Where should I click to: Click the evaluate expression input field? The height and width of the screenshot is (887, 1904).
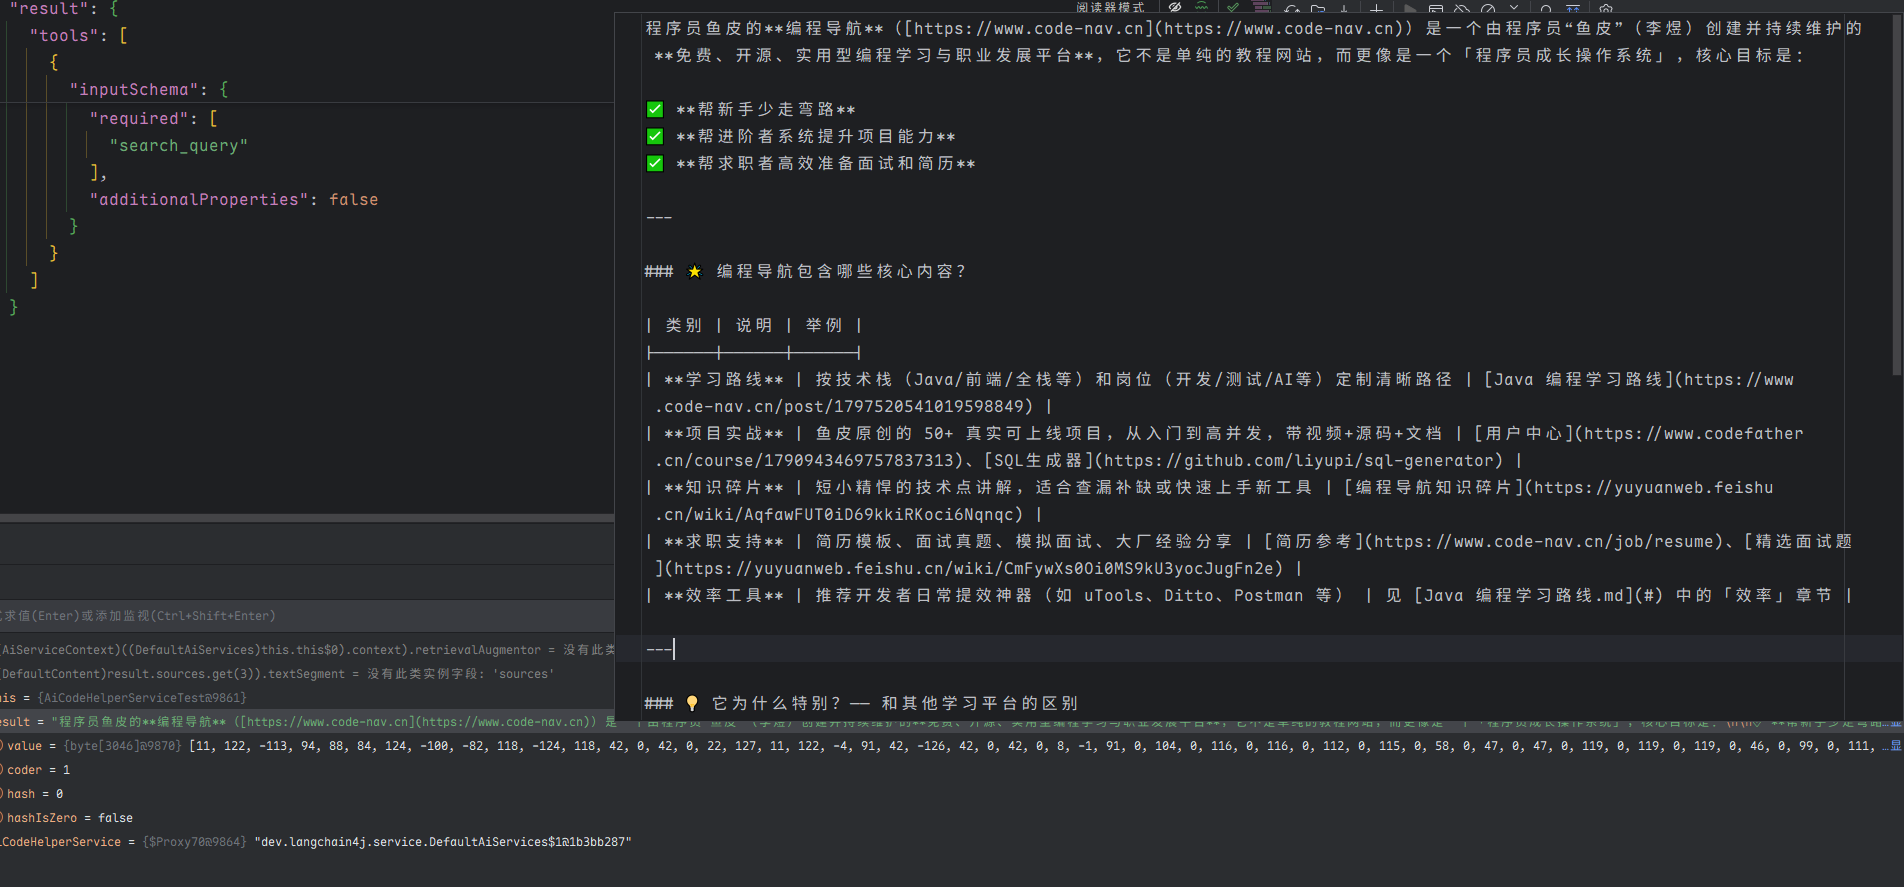point(307,616)
